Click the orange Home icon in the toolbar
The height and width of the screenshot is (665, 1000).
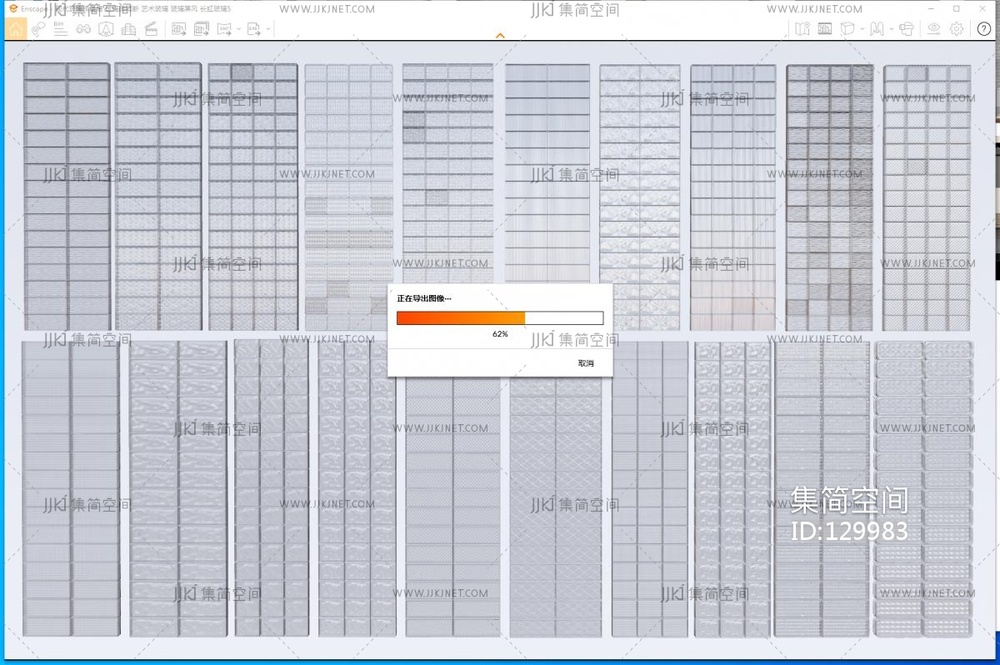tap(15, 29)
